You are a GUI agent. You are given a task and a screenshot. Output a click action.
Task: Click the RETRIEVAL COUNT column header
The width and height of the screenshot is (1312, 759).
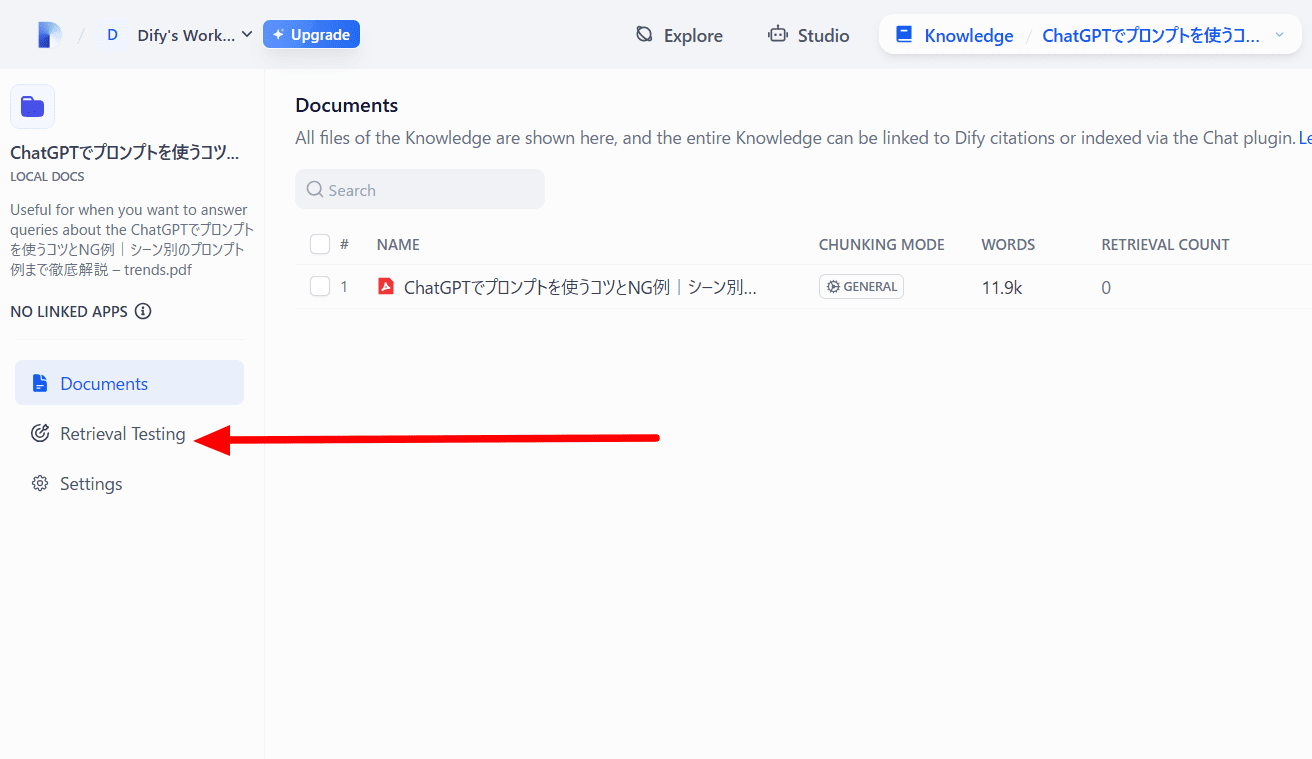[1166, 244]
